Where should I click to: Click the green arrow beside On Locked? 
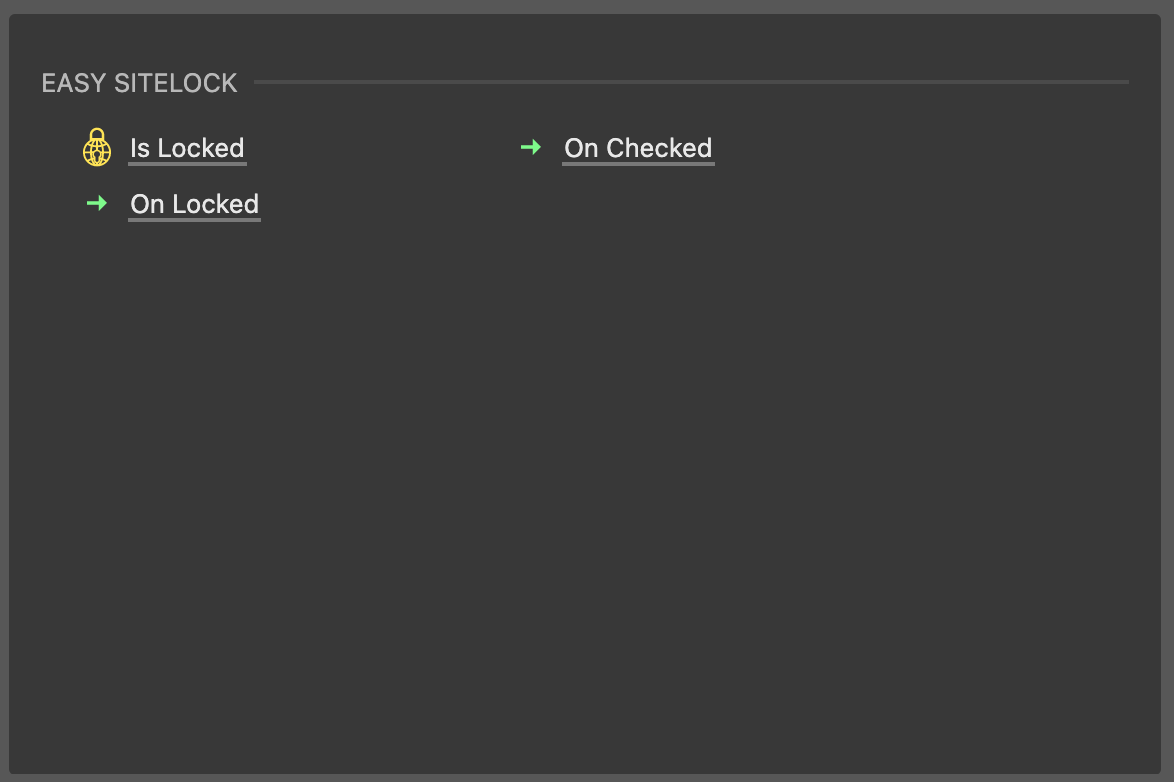[x=97, y=204]
